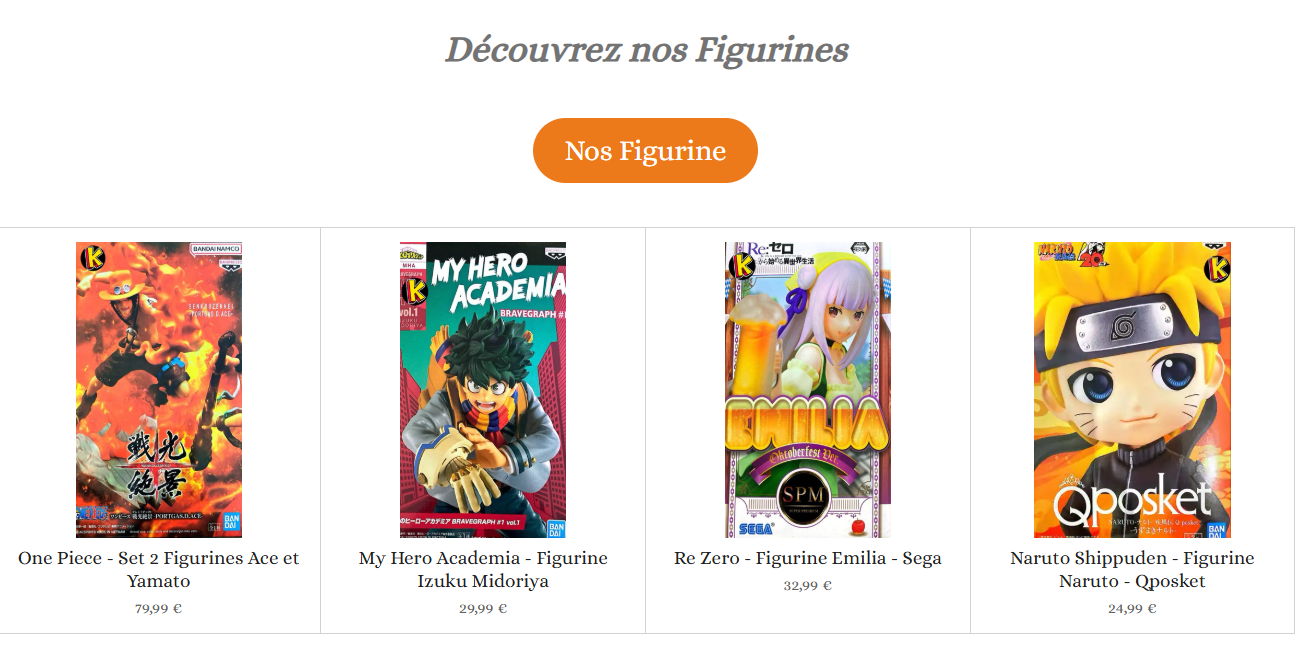Open the Emilia Re Zero box image
Image resolution: width=1295 pixels, height=656 pixels.
808,390
